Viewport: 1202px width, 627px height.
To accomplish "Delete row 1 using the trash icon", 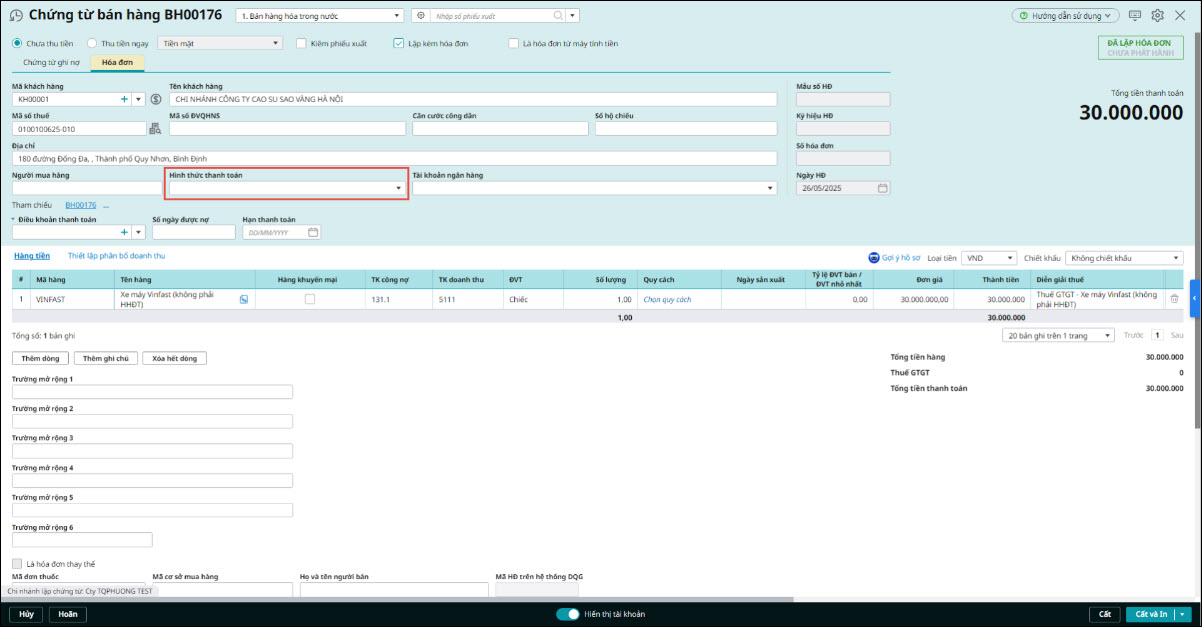I will pos(1174,299).
